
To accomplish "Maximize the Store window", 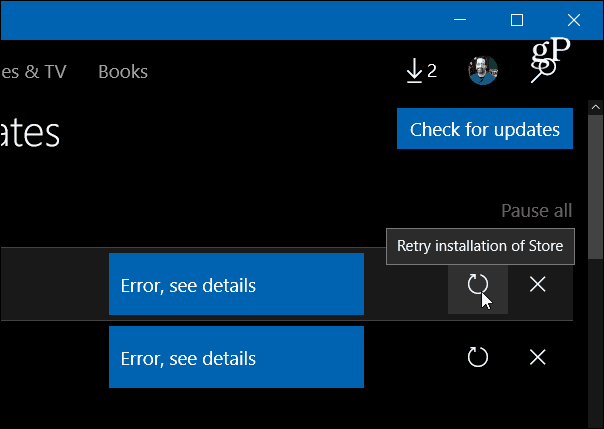I will [517, 20].
